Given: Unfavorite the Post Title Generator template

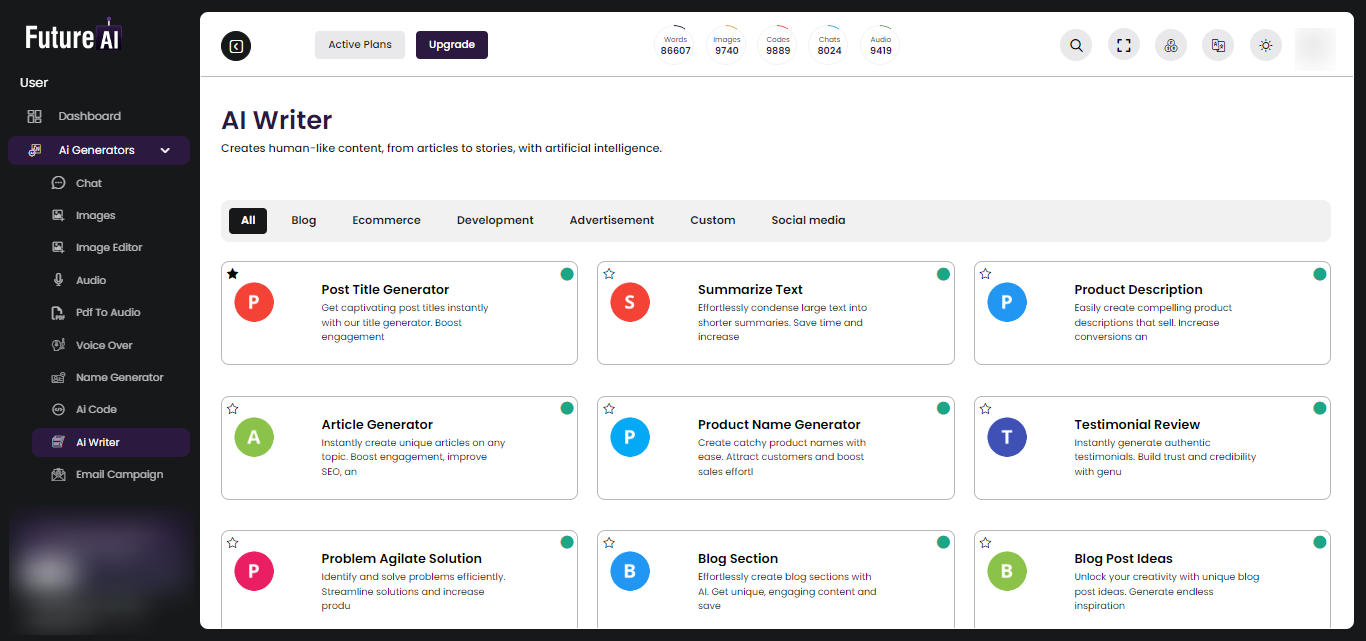Looking at the screenshot, I should (x=232, y=273).
